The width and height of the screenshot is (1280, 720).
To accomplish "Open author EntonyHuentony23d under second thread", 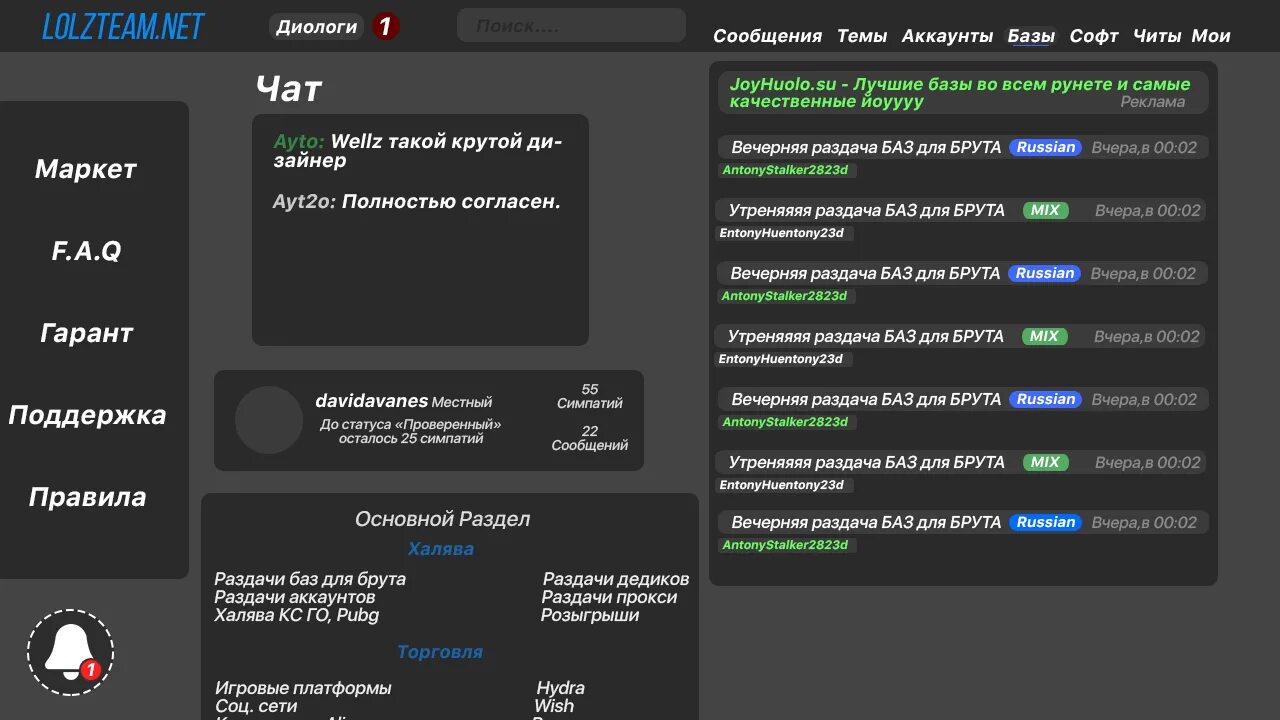I will point(782,233).
